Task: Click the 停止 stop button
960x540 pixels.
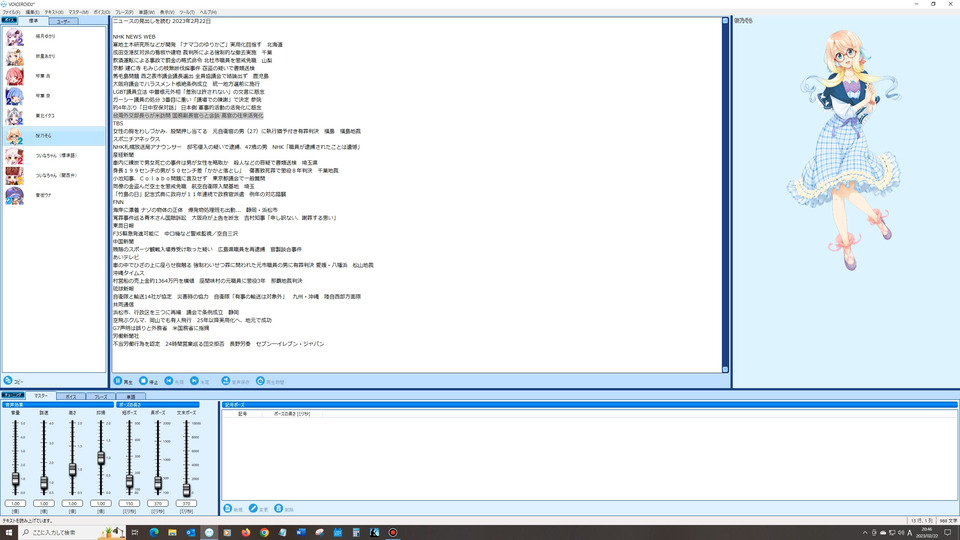Action: (x=149, y=381)
